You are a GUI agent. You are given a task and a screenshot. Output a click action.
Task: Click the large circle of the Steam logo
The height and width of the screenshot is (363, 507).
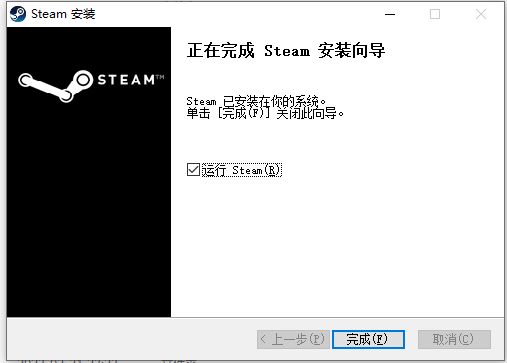coord(82,80)
